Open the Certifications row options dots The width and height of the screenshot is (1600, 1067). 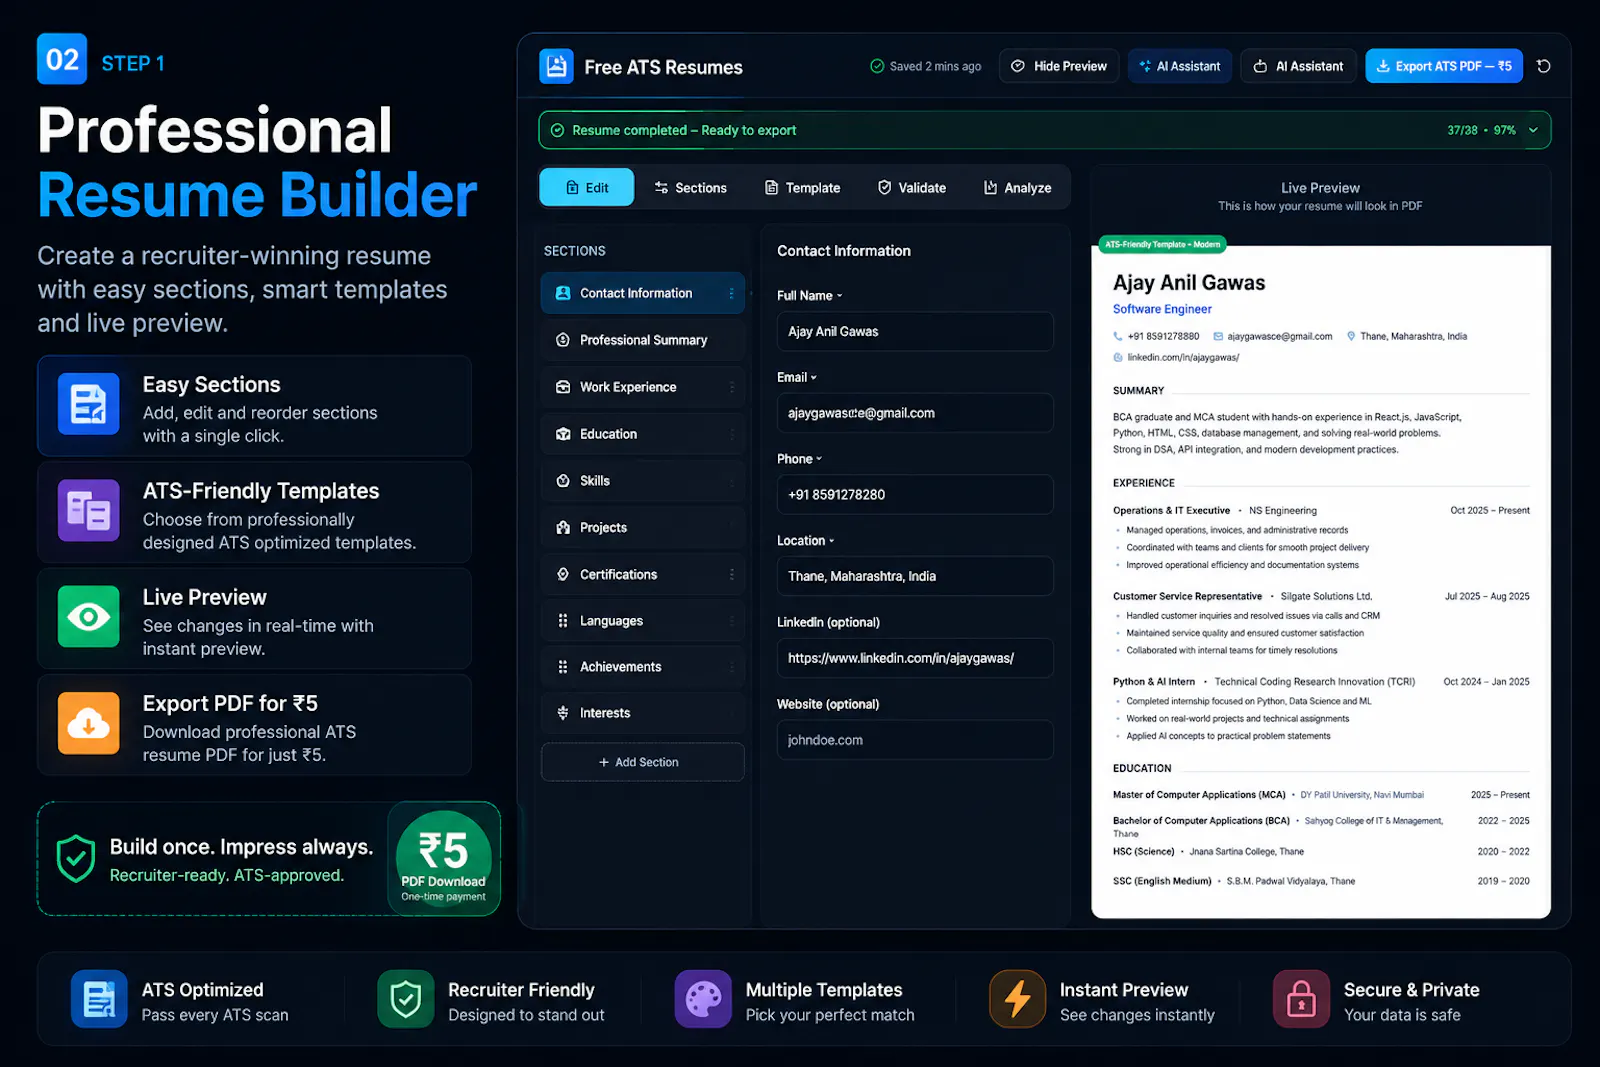click(x=732, y=574)
